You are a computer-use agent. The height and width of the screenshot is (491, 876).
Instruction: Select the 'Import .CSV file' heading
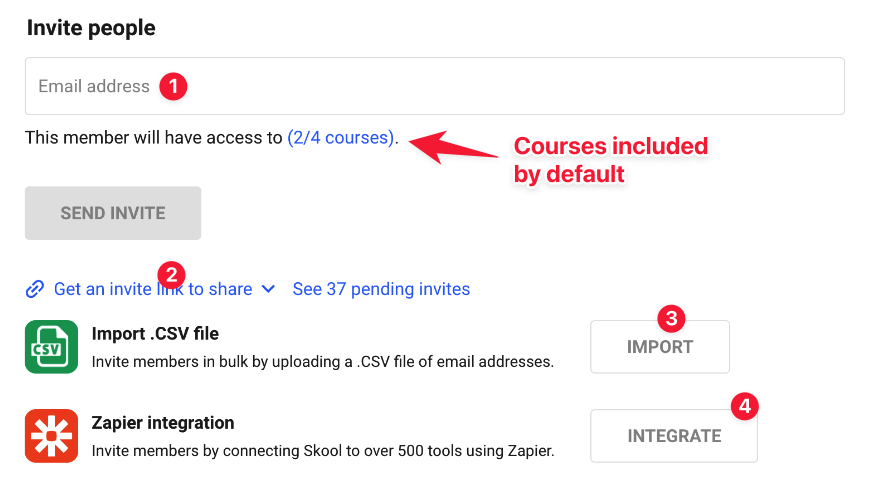click(x=155, y=334)
